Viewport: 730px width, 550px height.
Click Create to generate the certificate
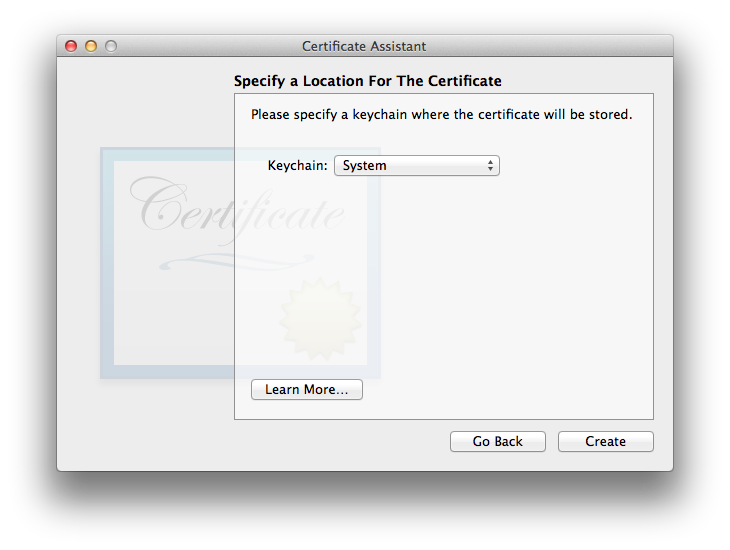click(x=606, y=441)
